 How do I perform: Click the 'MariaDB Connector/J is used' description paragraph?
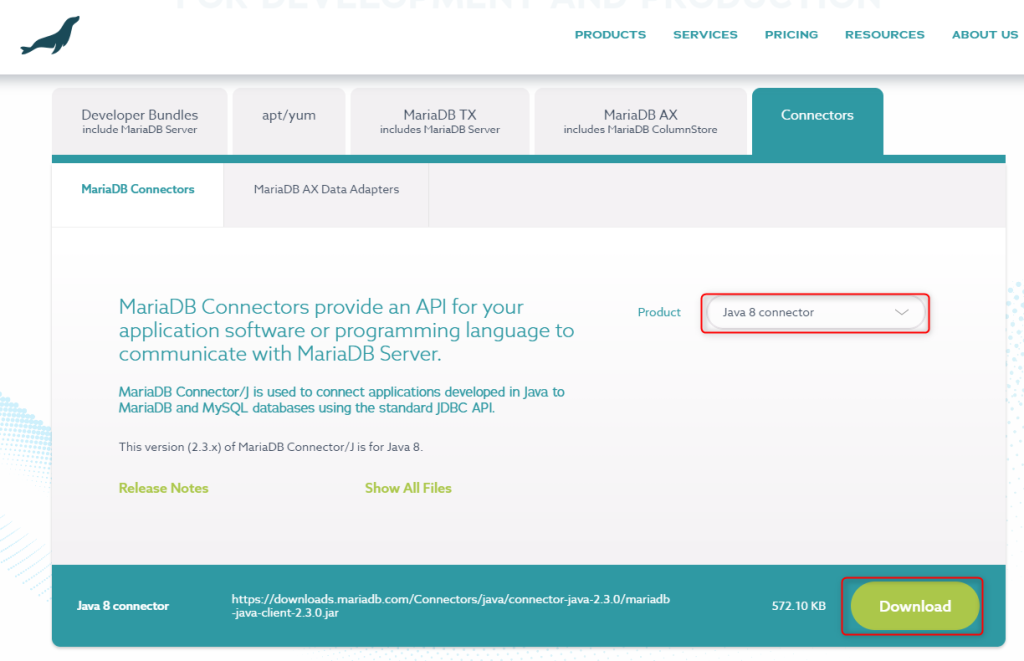click(342, 400)
